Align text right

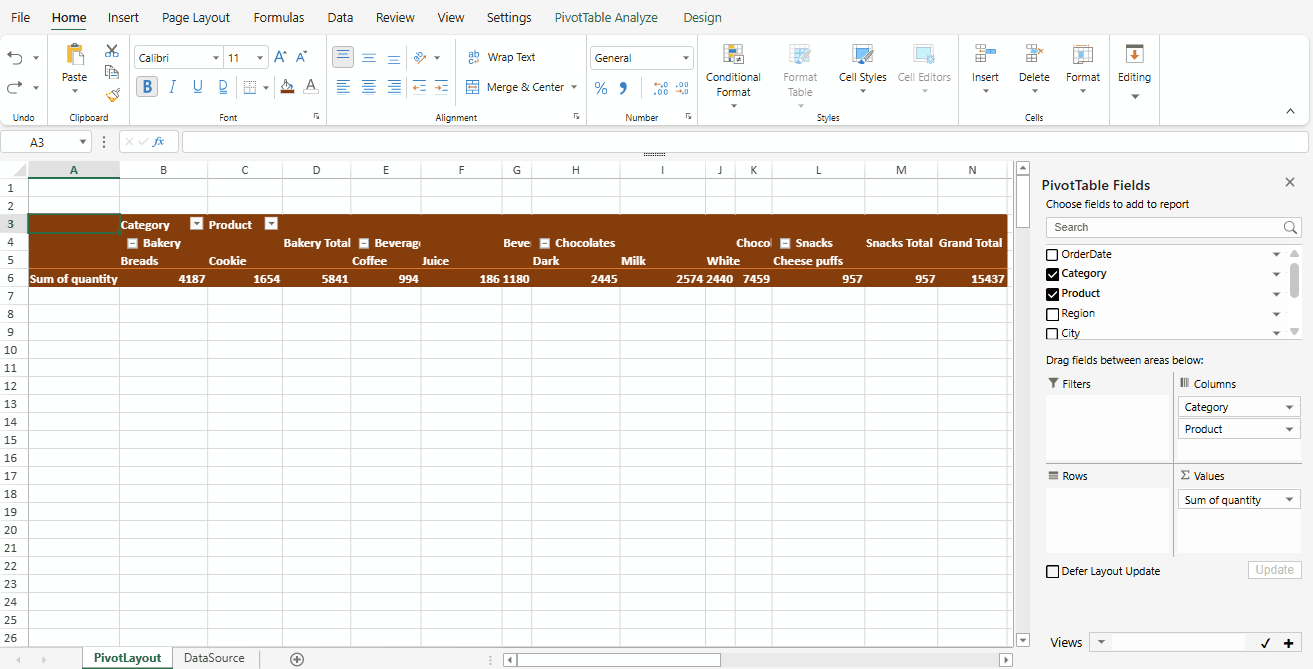point(394,87)
